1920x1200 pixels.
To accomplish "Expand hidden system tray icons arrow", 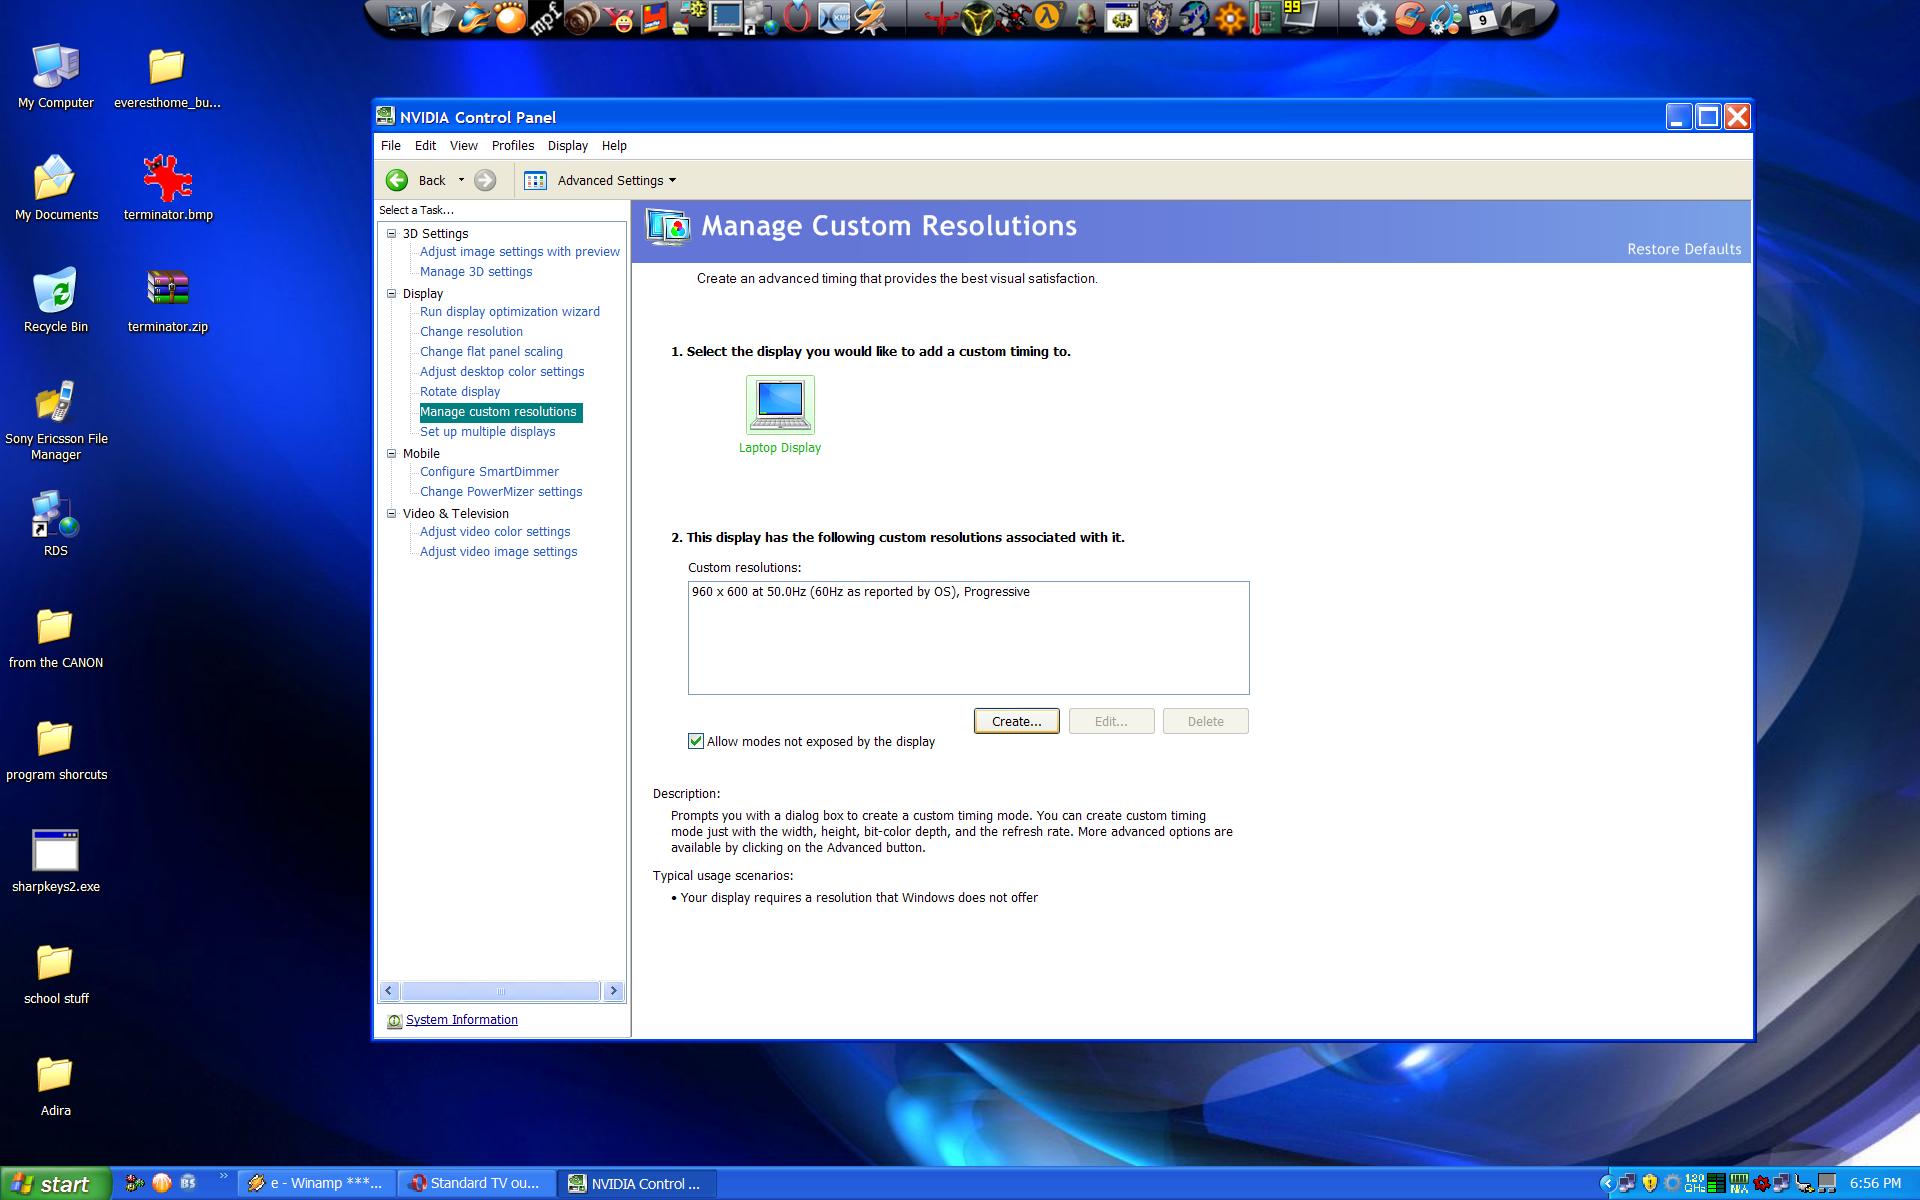I will coord(1608,1183).
